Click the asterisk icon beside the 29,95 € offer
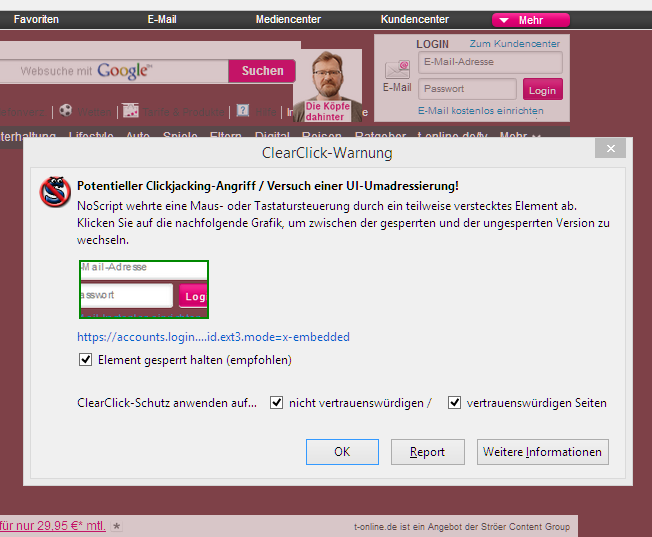Image resolution: width=652 pixels, height=537 pixels. [117, 526]
